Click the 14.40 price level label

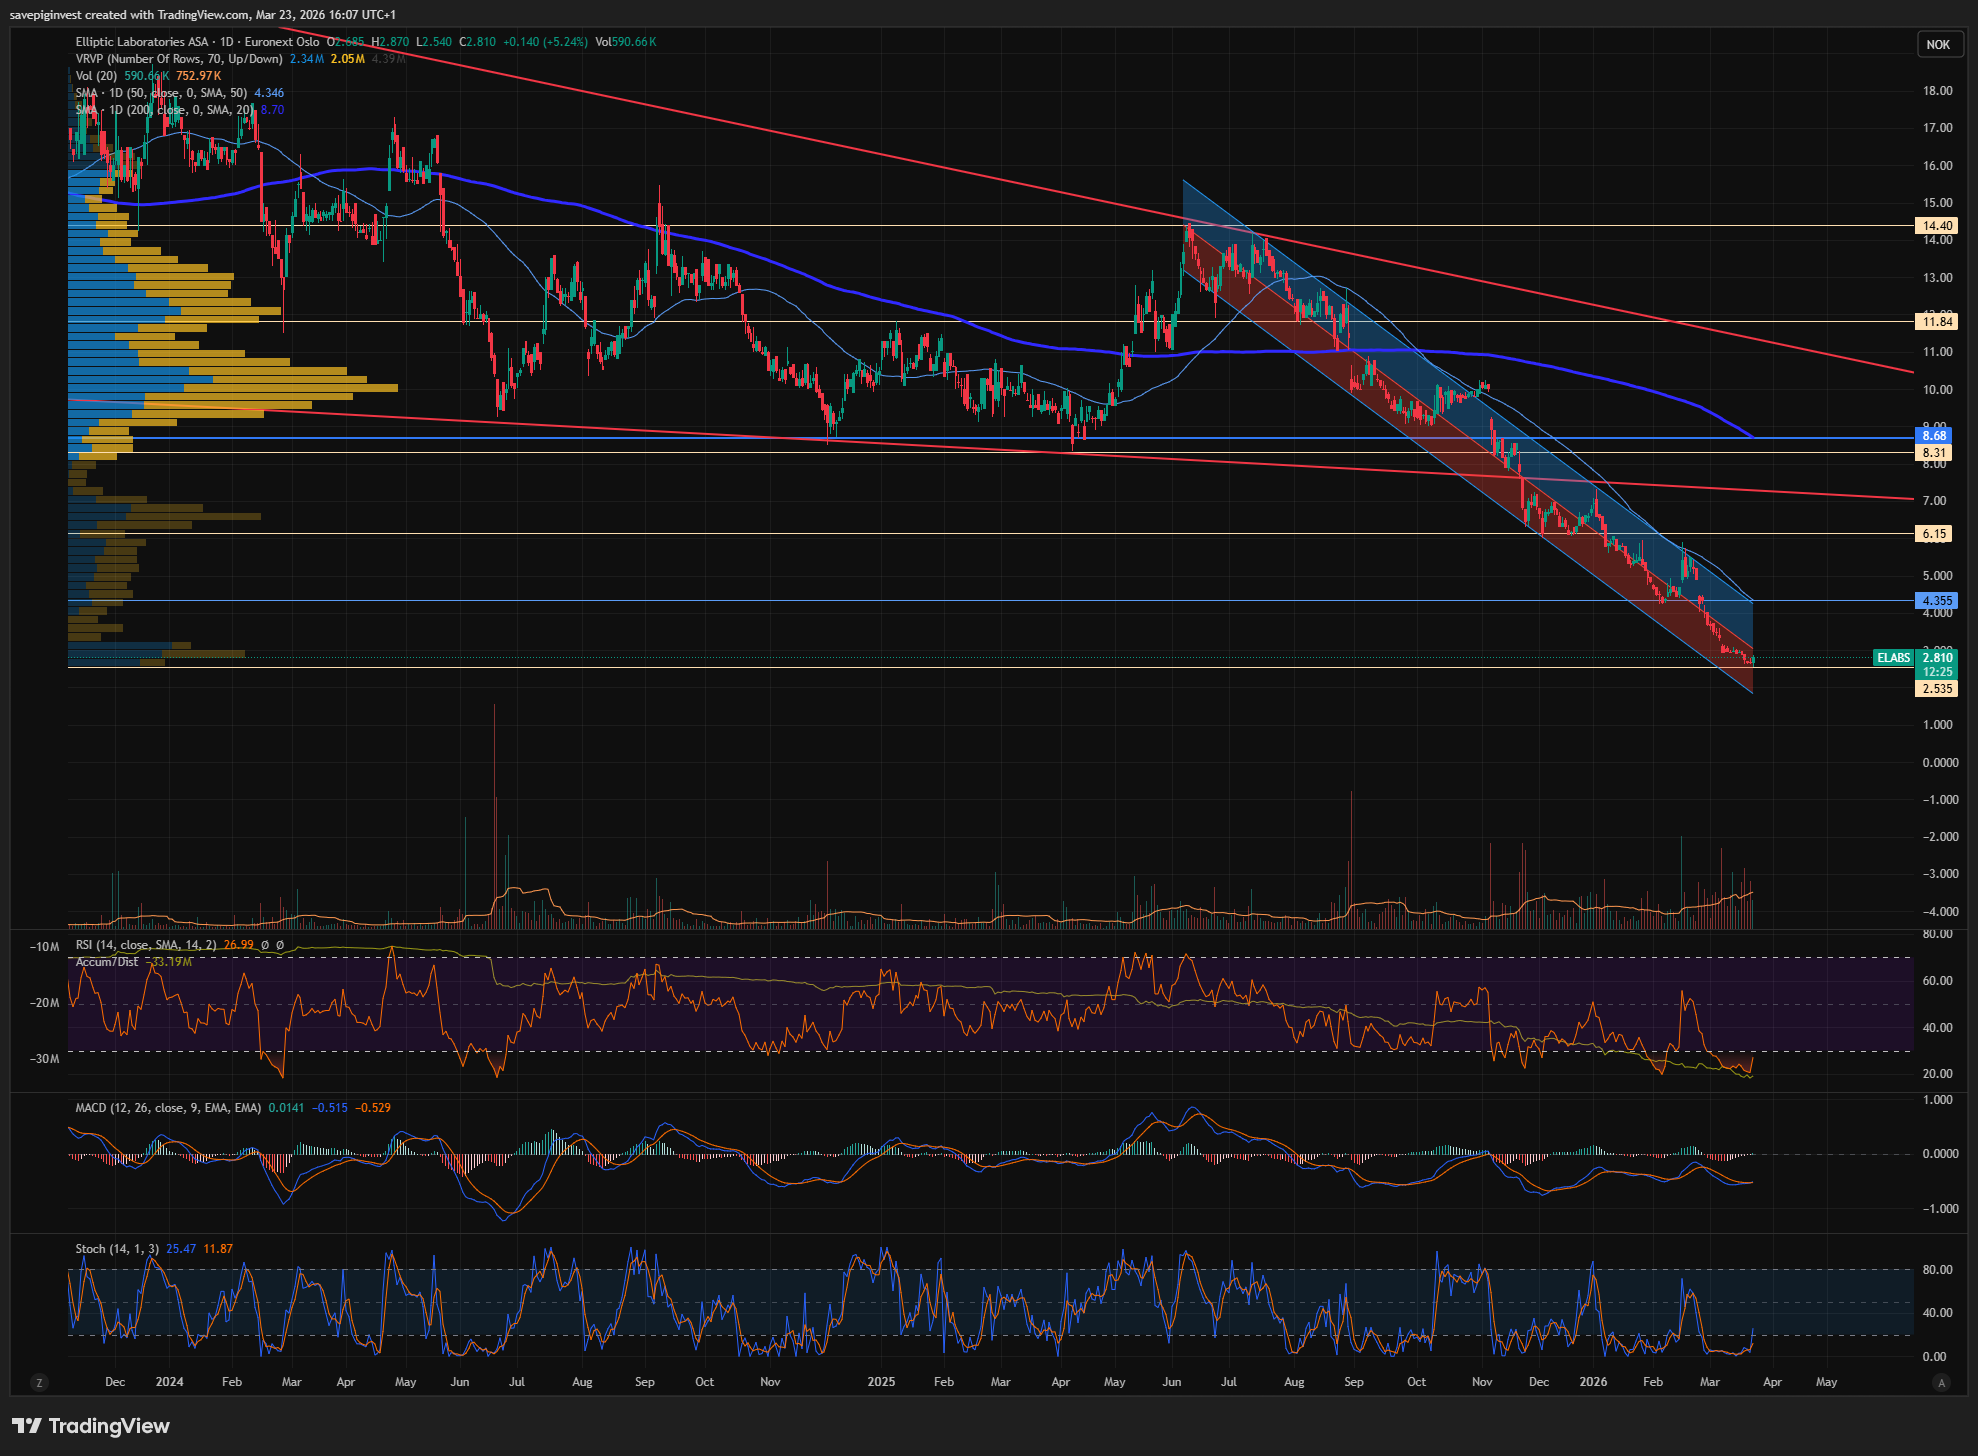pyautogui.click(x=1937, y=226)
